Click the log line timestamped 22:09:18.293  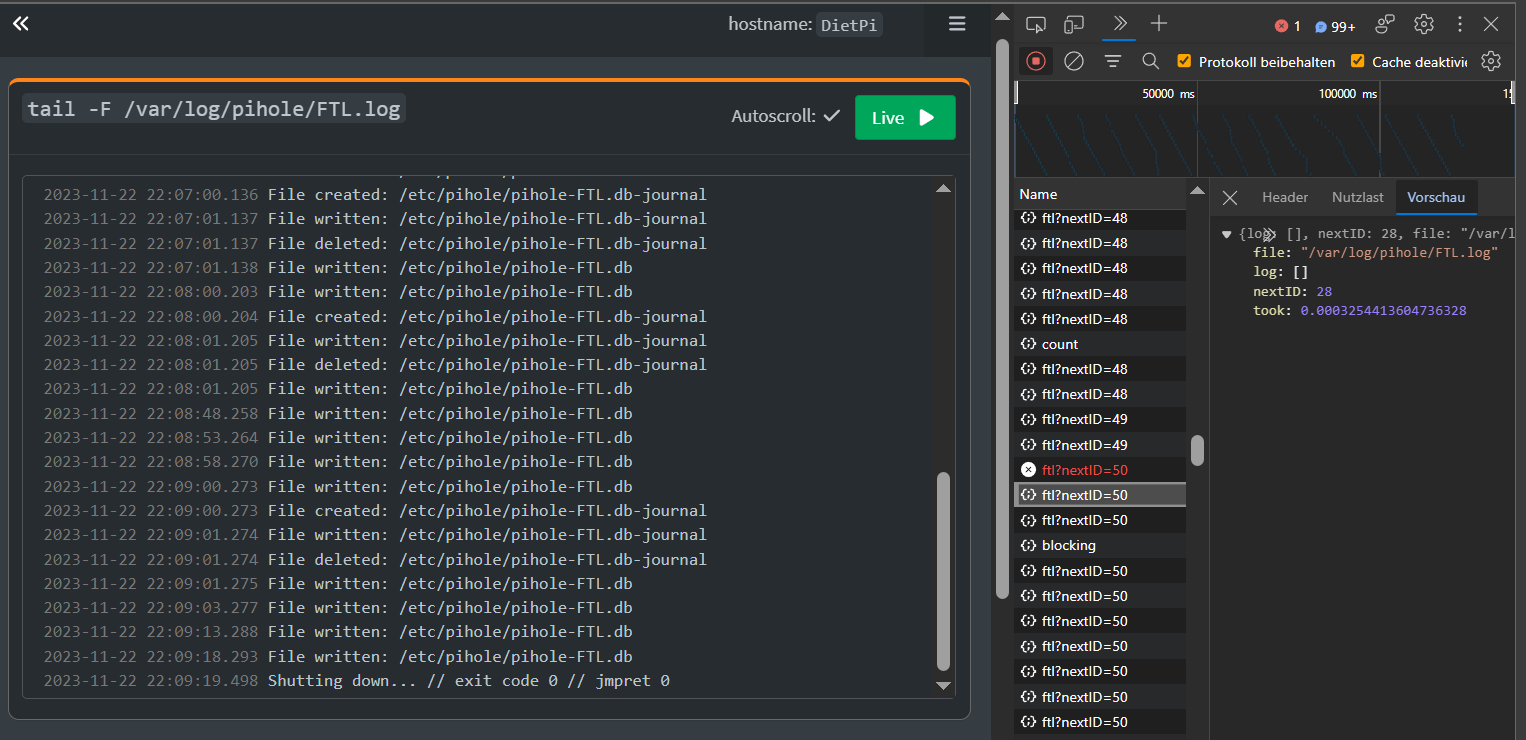pyautogui.click(x=338, y=657)
